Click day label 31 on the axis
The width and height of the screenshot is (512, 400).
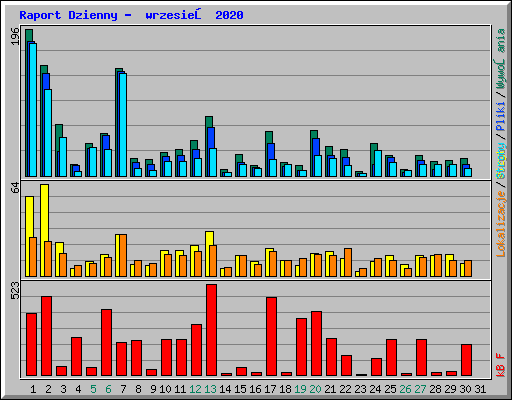click(480, 389)
